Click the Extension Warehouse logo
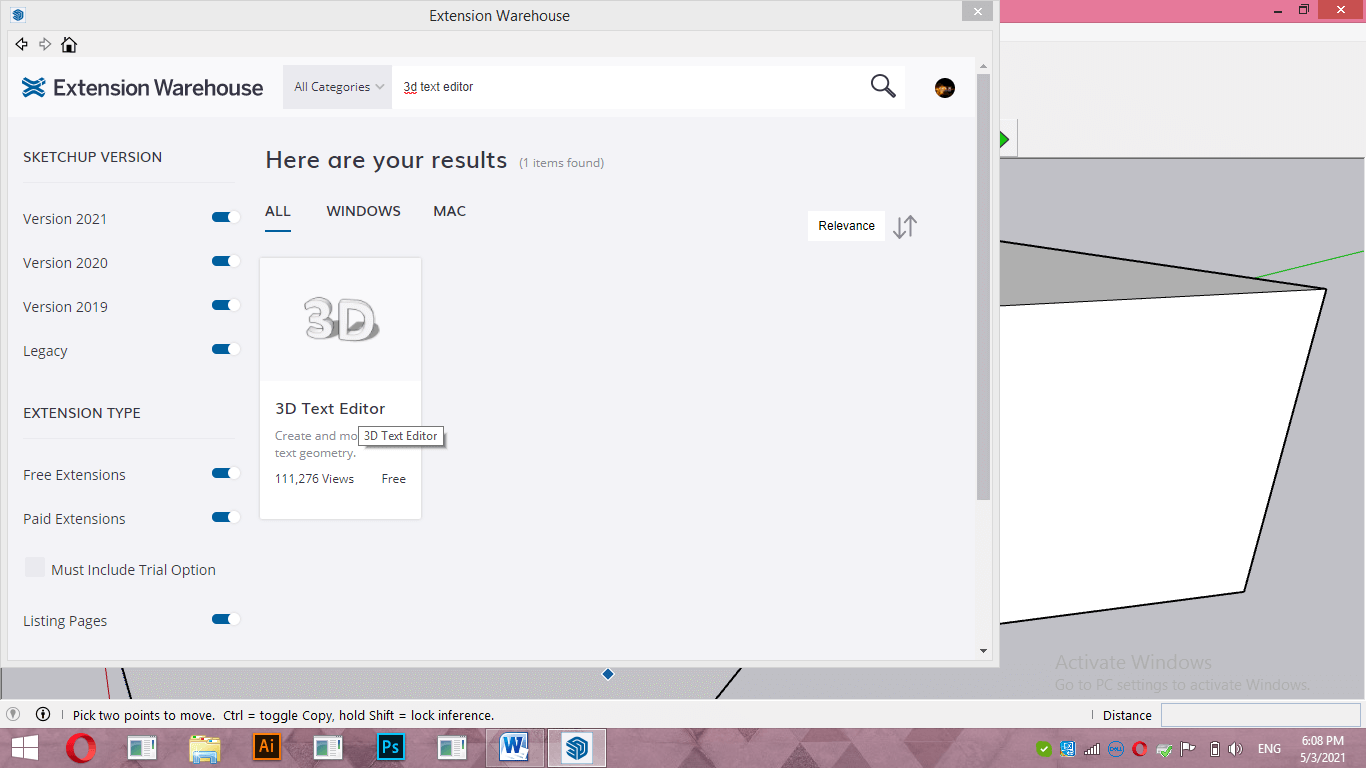The height and width of the screenshot is (768, 1366). [142, 88]
